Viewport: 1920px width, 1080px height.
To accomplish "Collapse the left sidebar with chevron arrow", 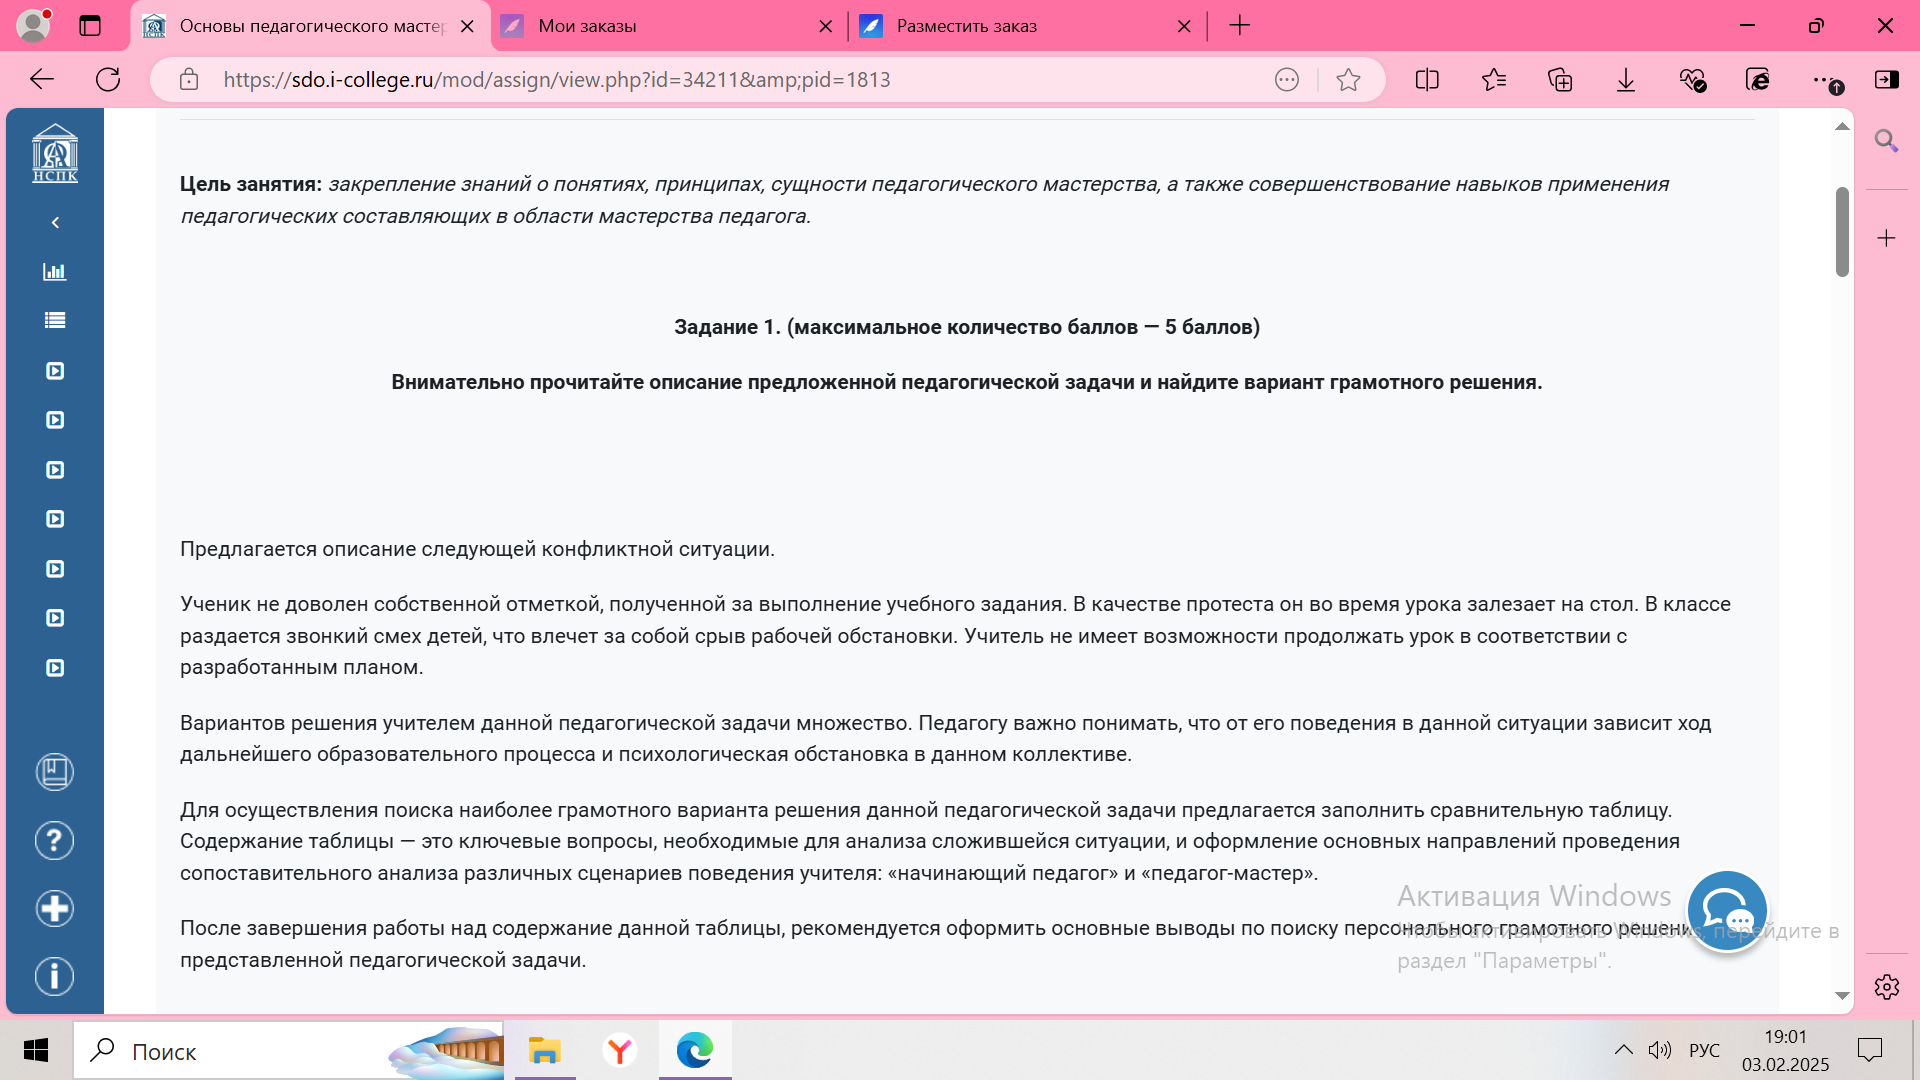I will 55,223.
